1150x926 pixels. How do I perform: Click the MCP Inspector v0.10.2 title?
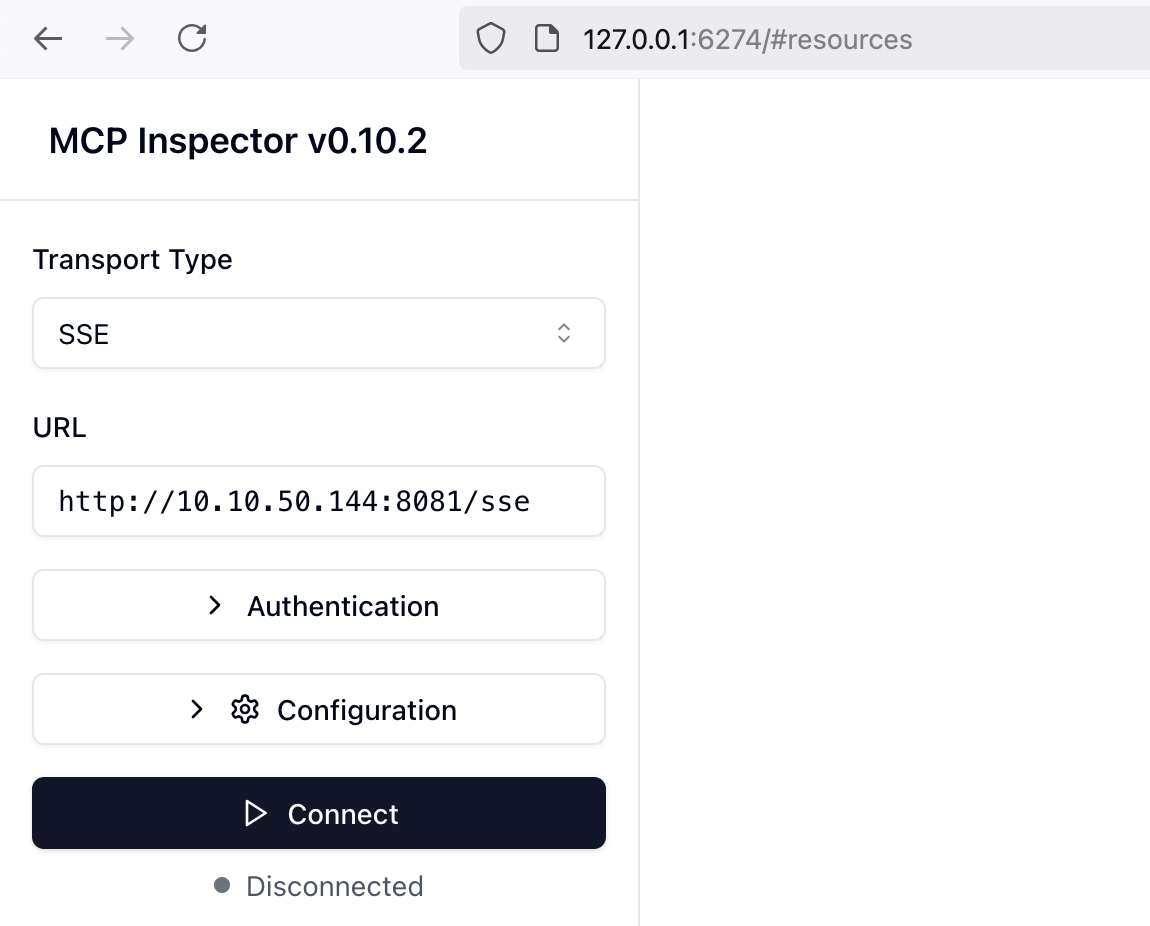coord(238,141)
